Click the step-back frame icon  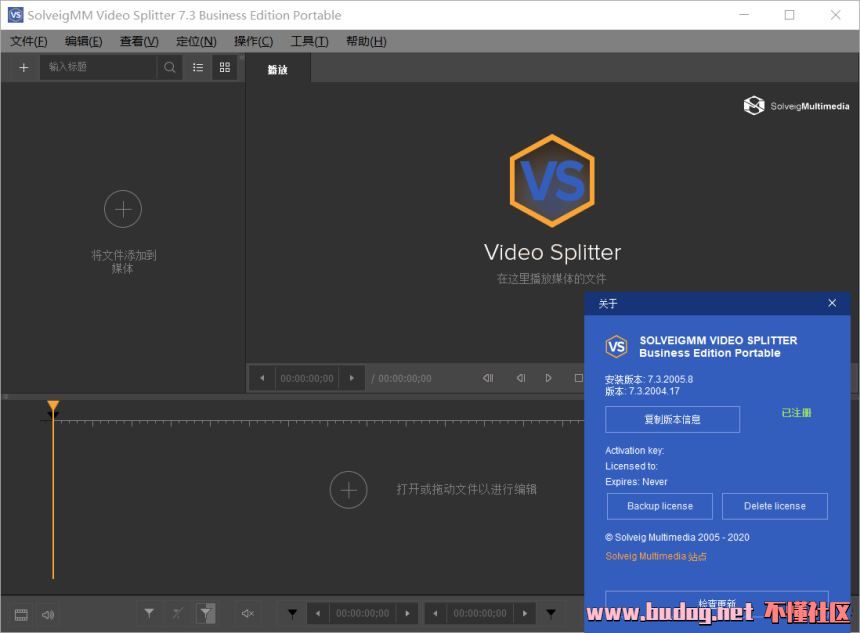pos(520,378)
